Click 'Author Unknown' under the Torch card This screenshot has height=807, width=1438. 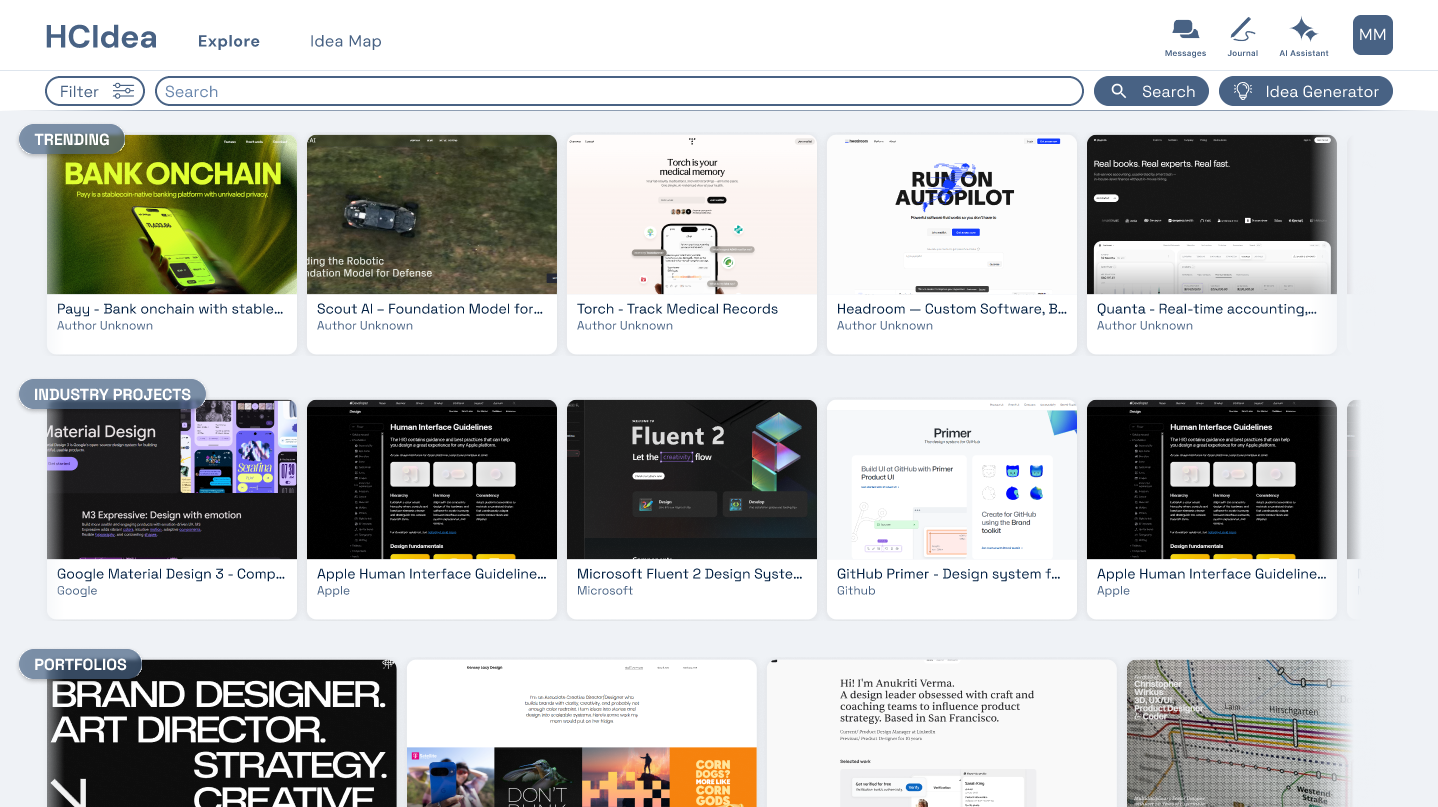625,326
